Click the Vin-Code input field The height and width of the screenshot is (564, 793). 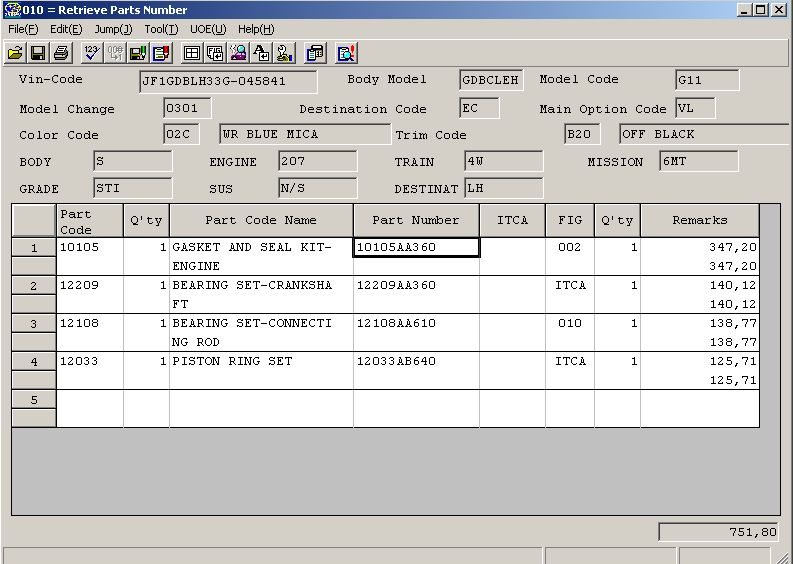pos(227,81)
